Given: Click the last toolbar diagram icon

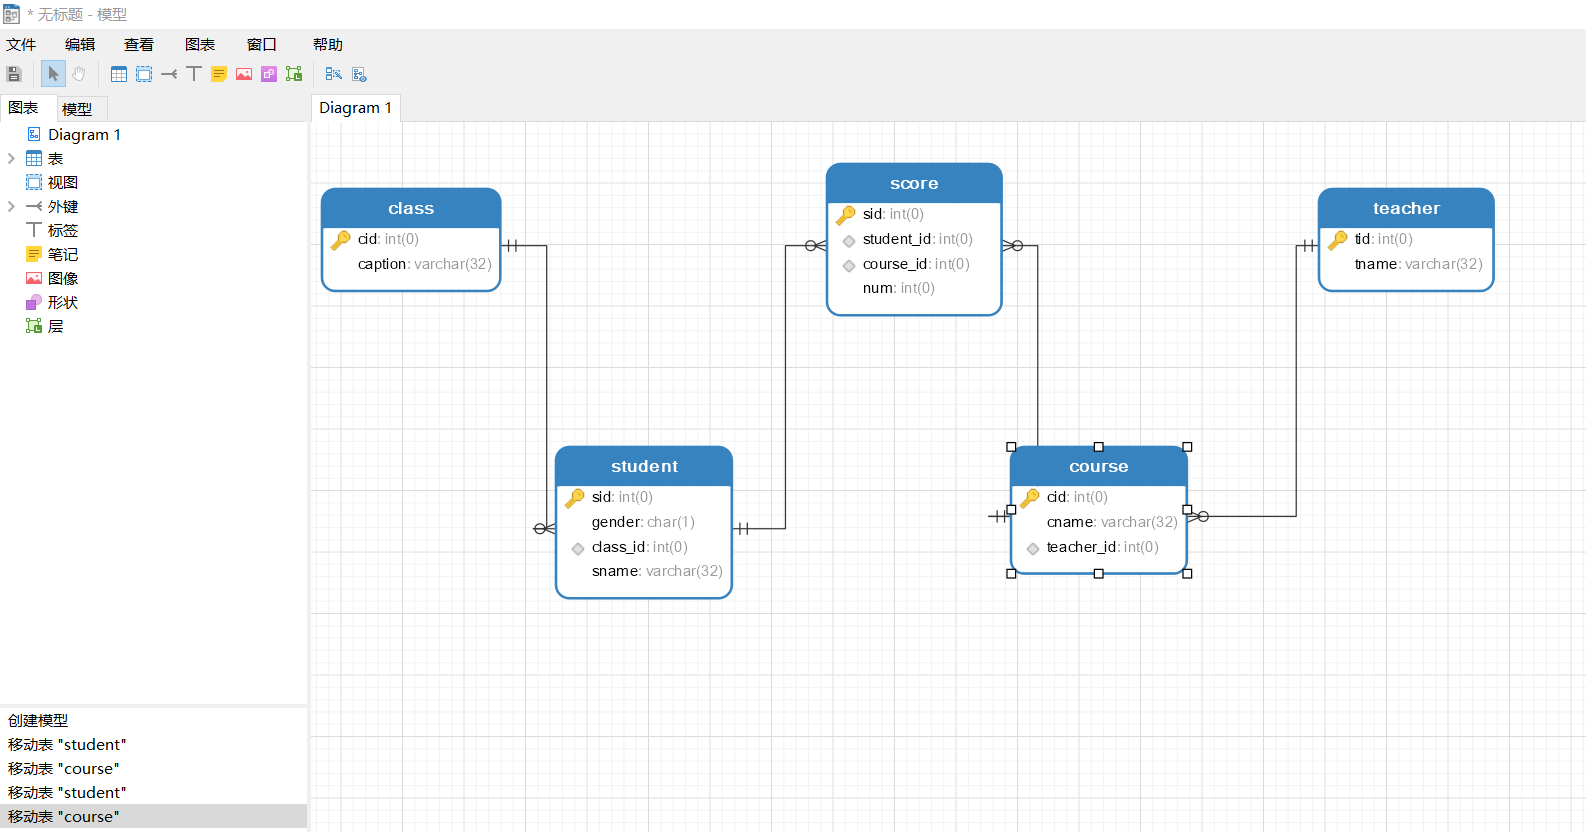Looking at the screenshot, I should click(x=360, y=74).
